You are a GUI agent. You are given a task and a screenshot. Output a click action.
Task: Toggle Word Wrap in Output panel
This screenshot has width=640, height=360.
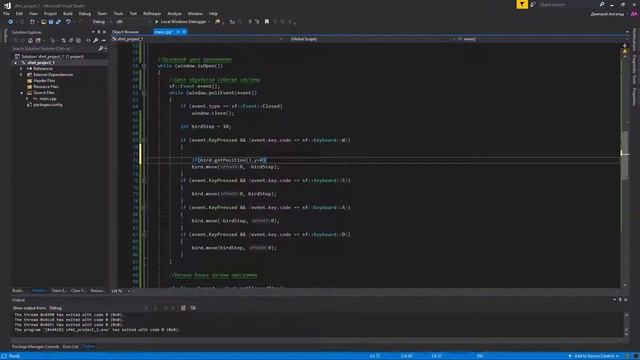pos(193,308)
